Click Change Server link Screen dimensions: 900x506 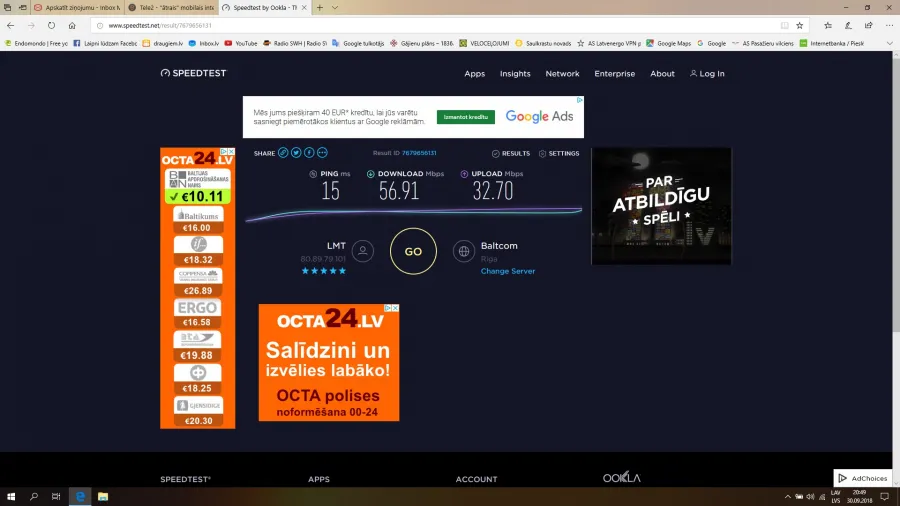(508, 271)
